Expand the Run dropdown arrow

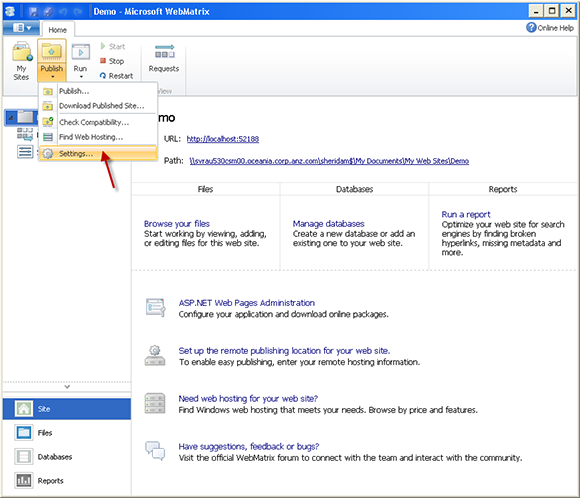tap(81, 77)
